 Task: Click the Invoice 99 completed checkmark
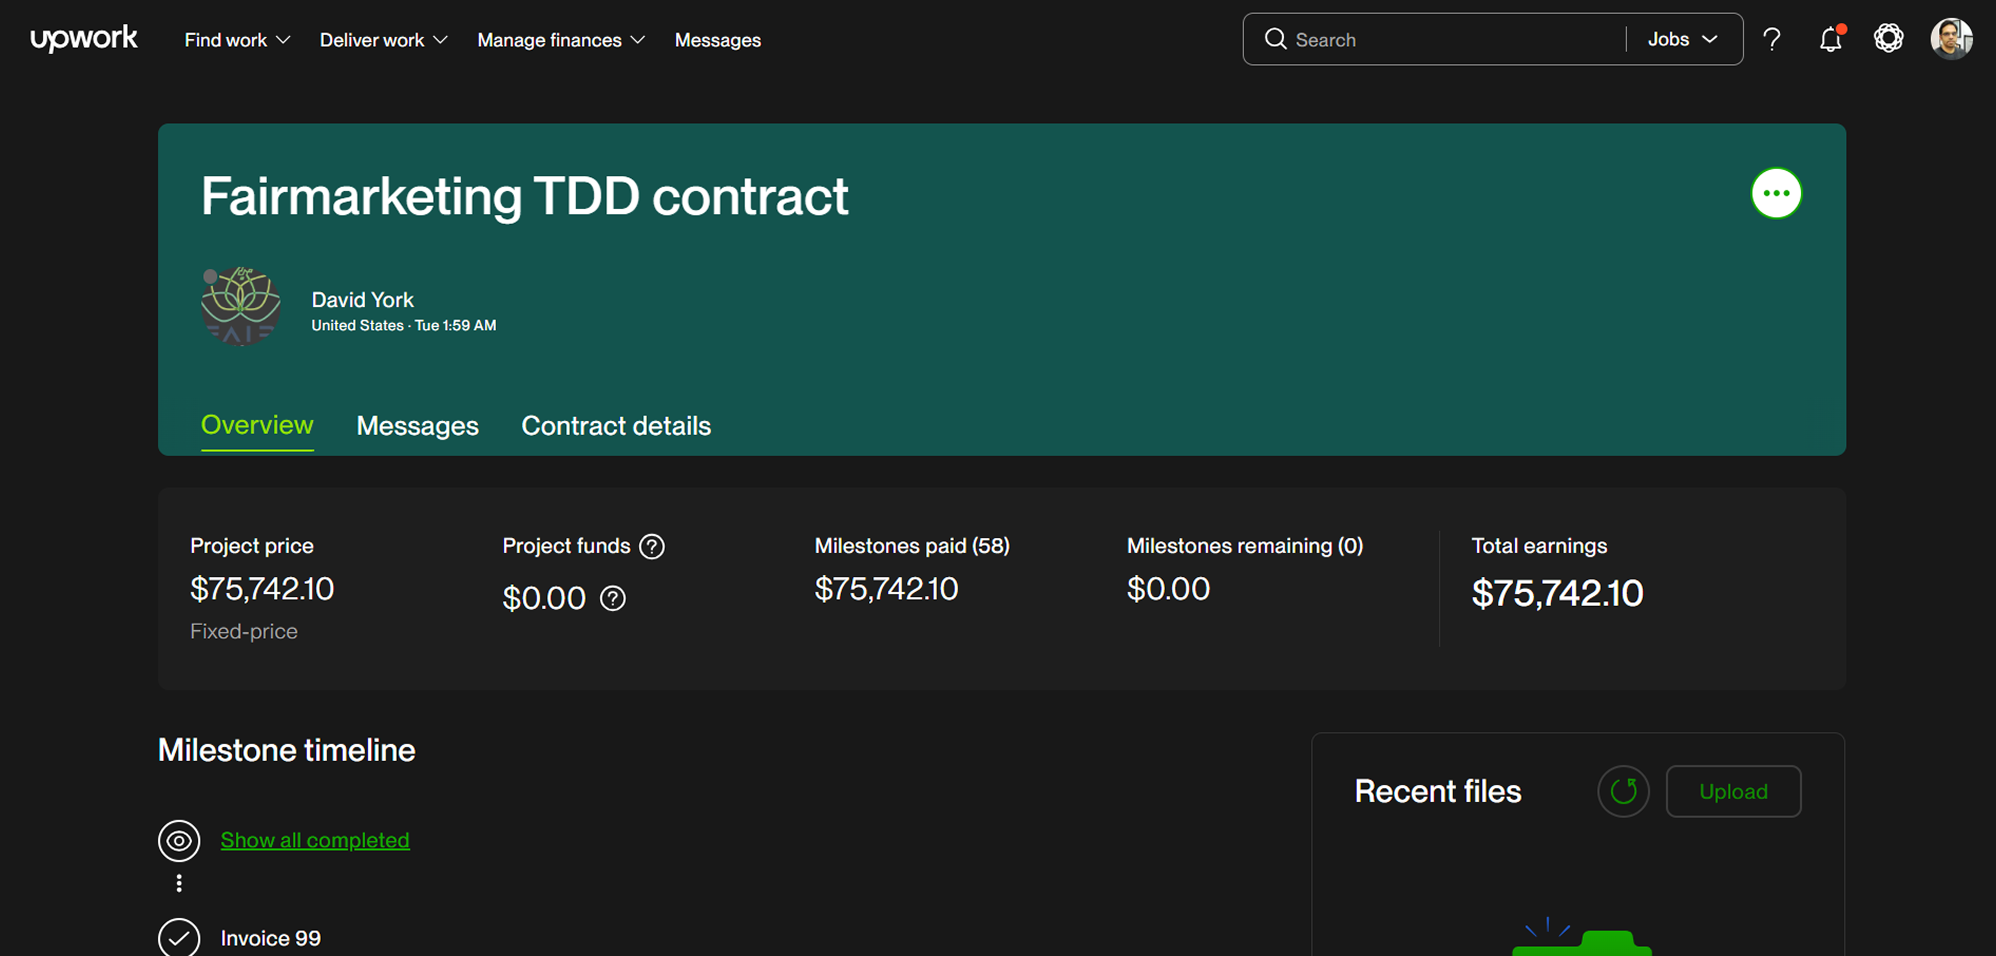179,938
